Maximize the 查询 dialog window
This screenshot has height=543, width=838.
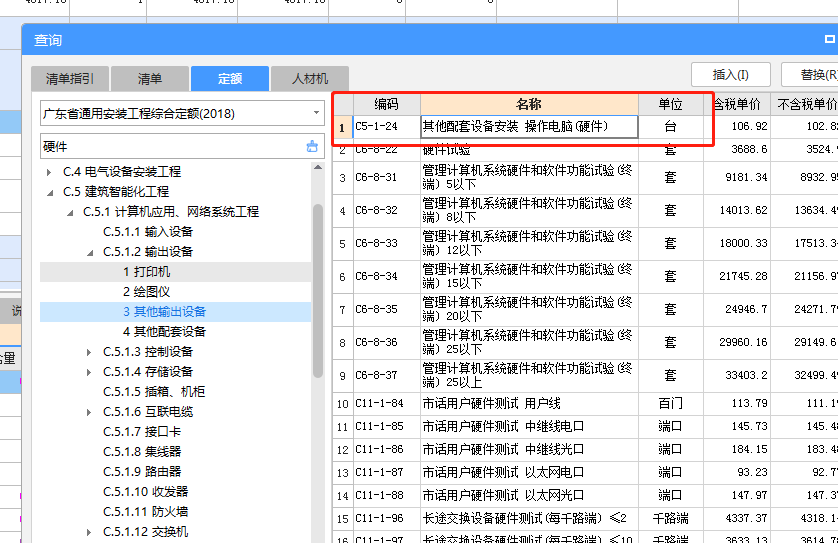pos(829,39)
